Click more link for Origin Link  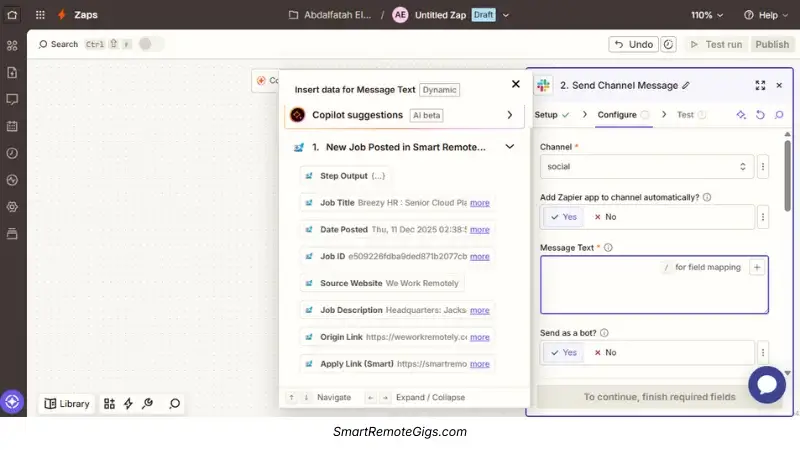pyautogui.click(x=480, y=337)
